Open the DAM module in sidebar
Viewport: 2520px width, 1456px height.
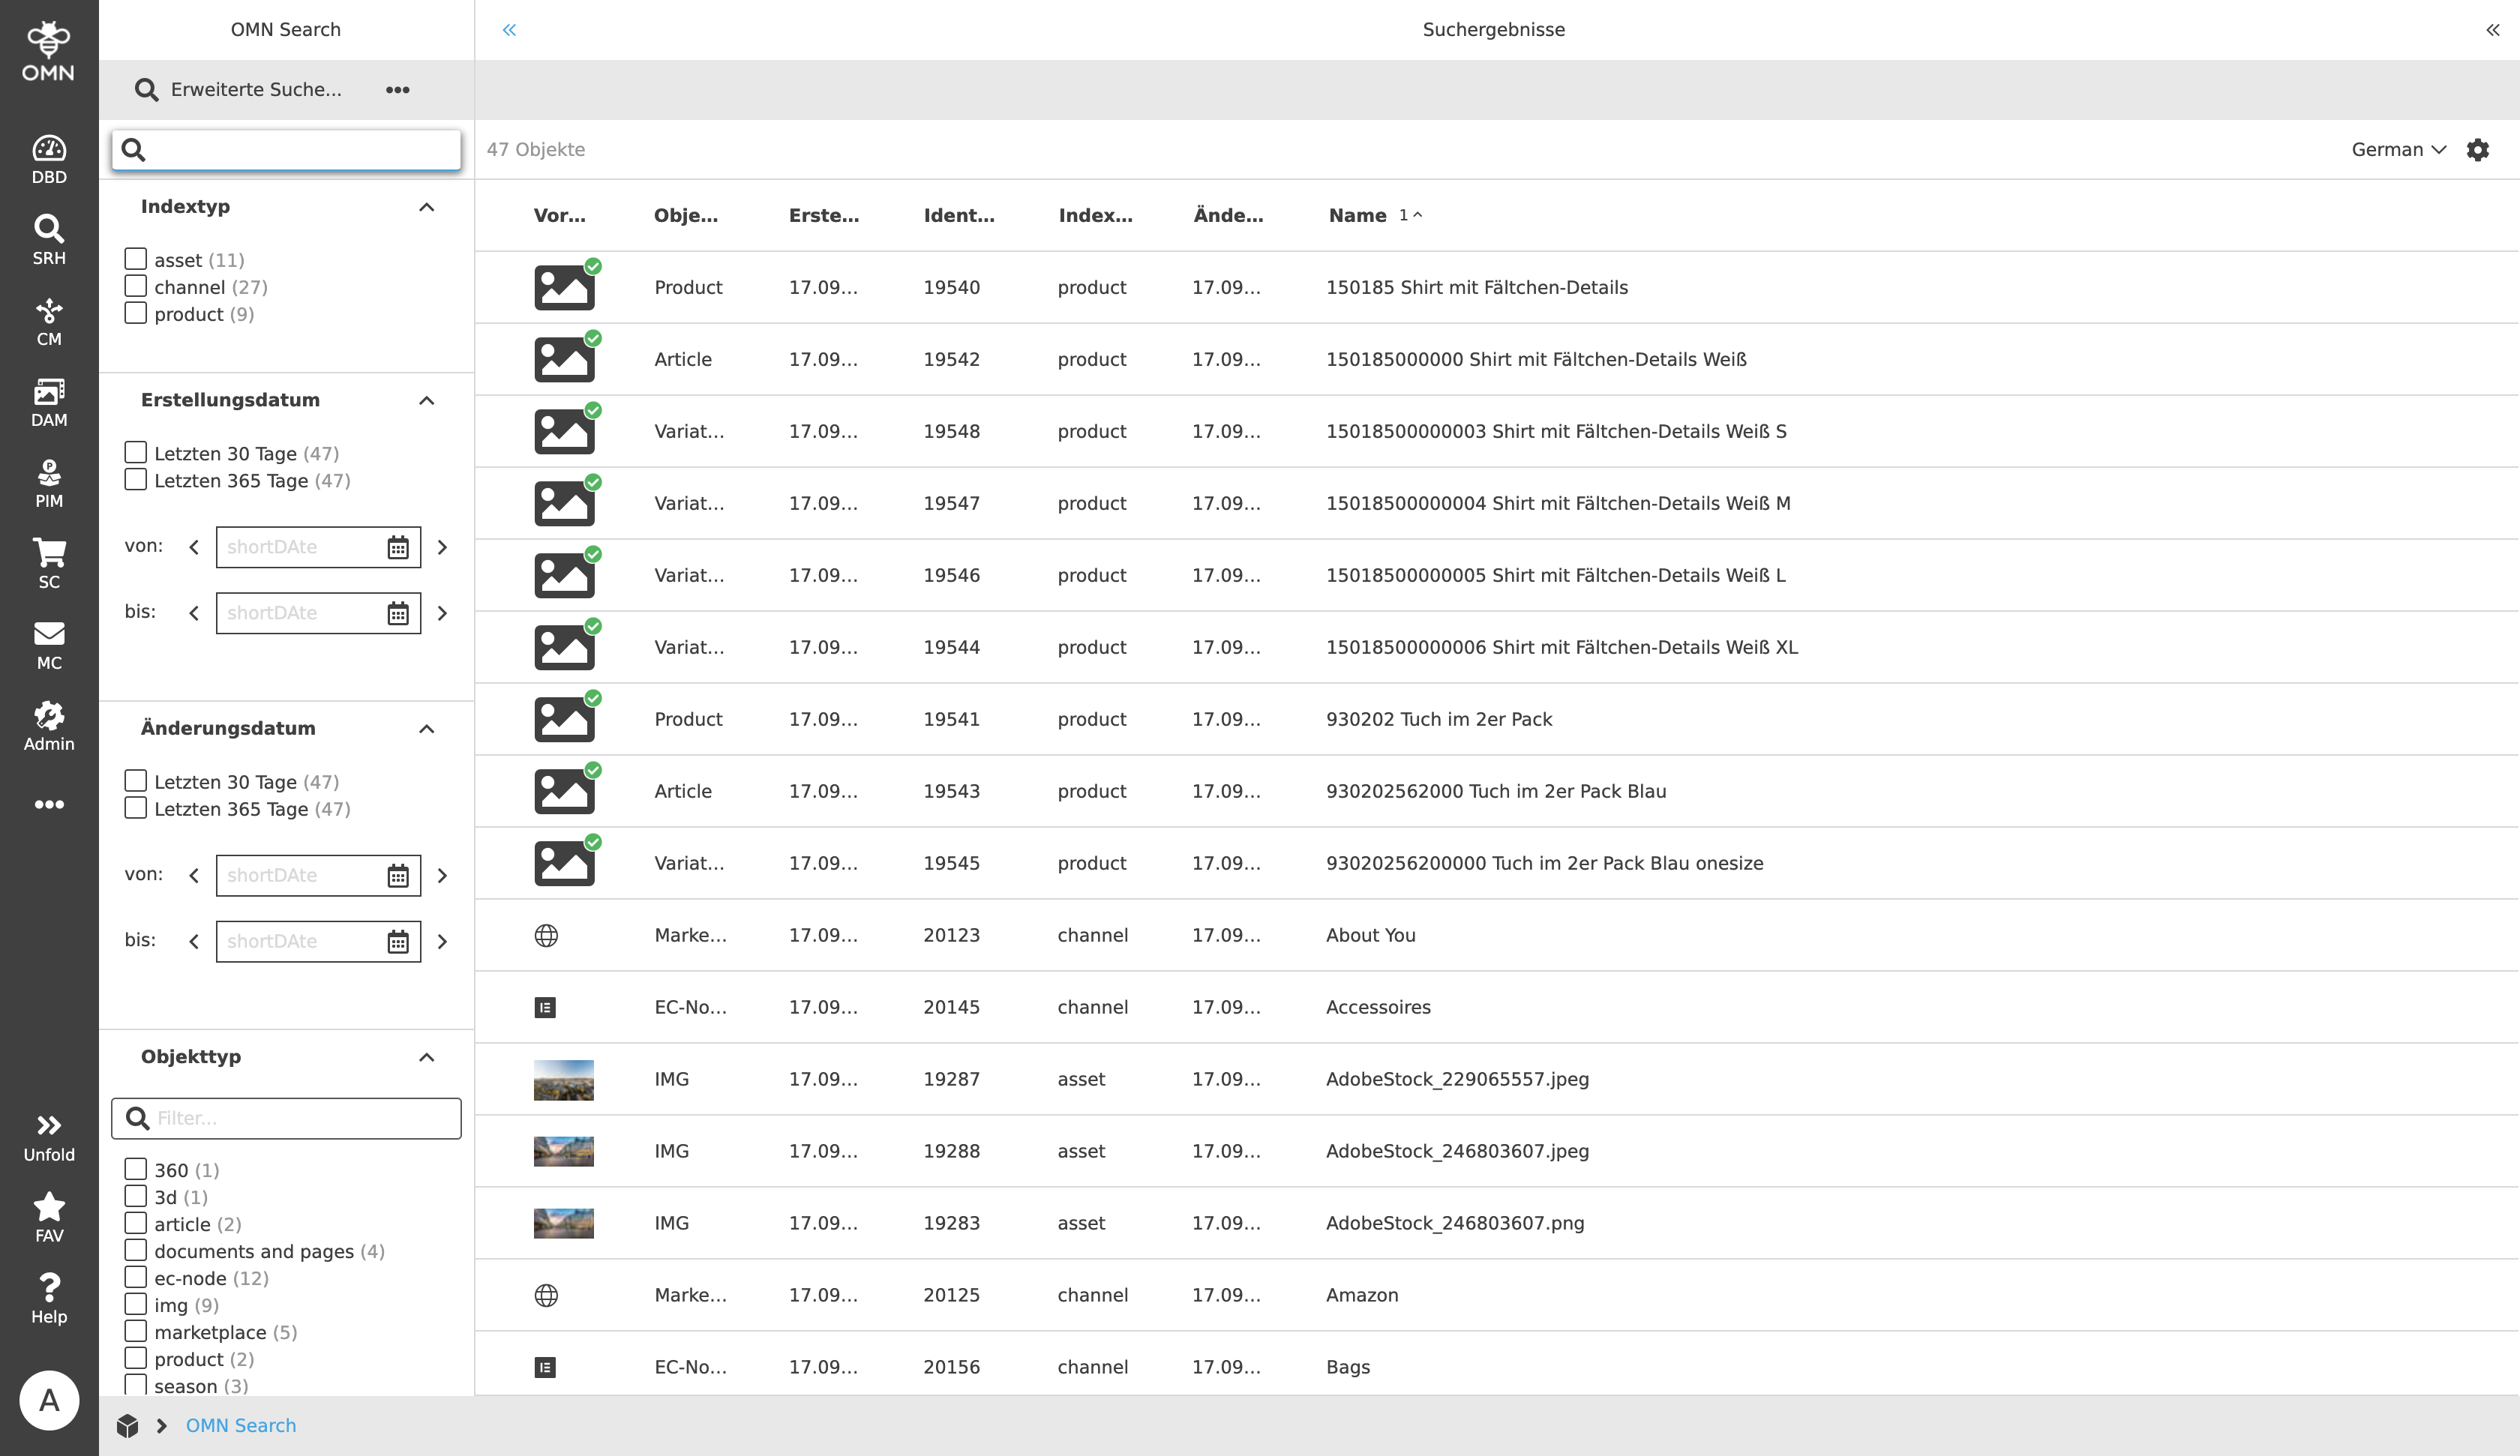click(49, 402)
